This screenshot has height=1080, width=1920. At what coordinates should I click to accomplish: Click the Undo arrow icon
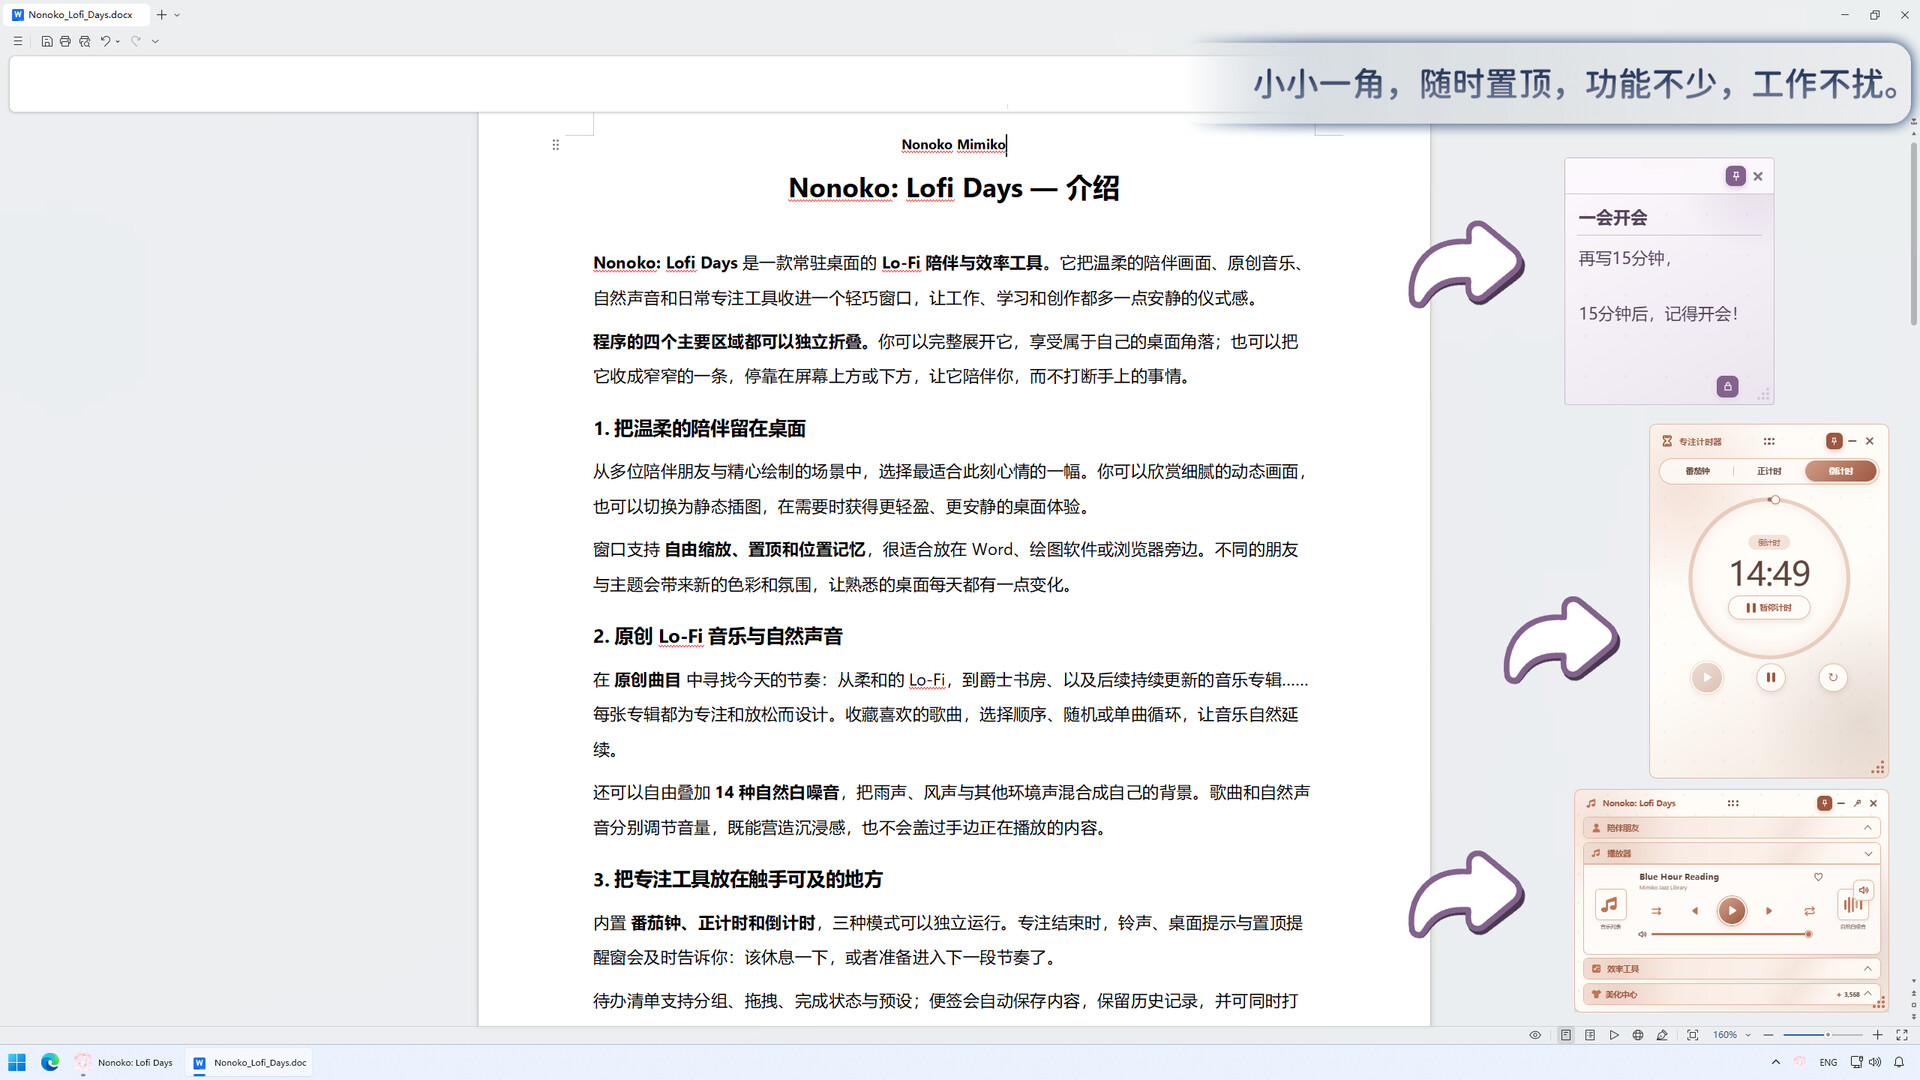(x=104, y=41)
